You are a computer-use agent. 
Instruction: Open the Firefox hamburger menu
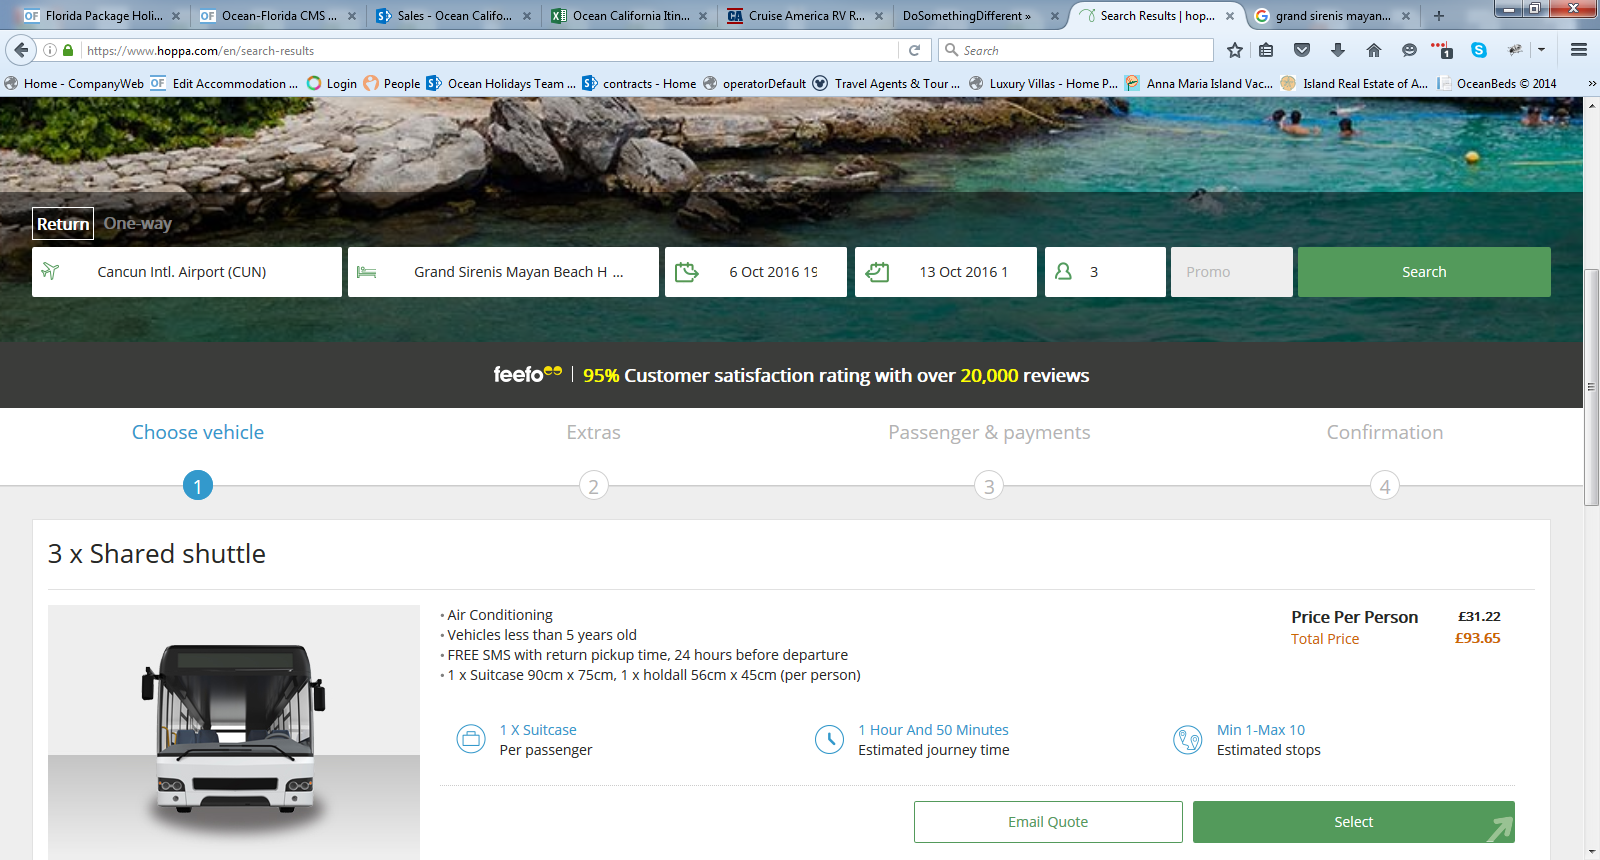point(1579,50)
